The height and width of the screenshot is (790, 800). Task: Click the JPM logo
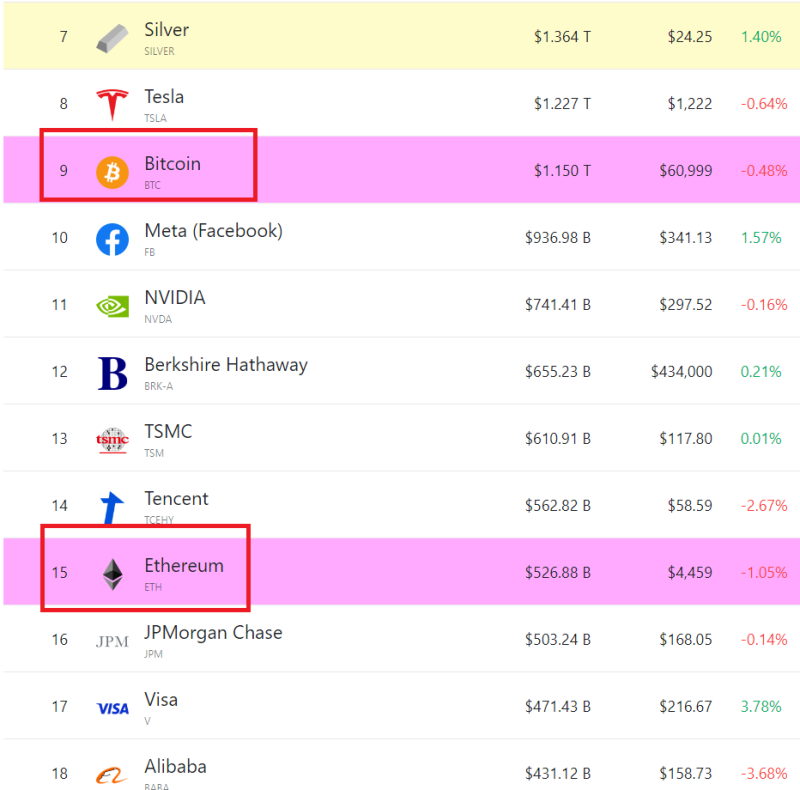pyautogui.click(x=112, y=641)
